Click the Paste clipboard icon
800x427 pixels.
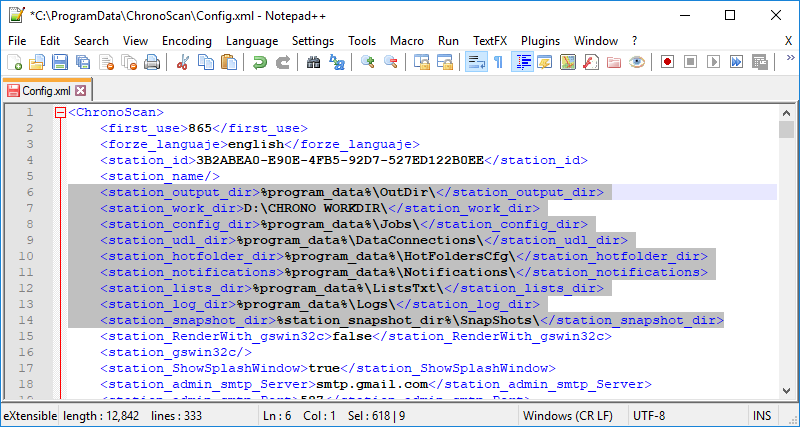tap(229, 62)
